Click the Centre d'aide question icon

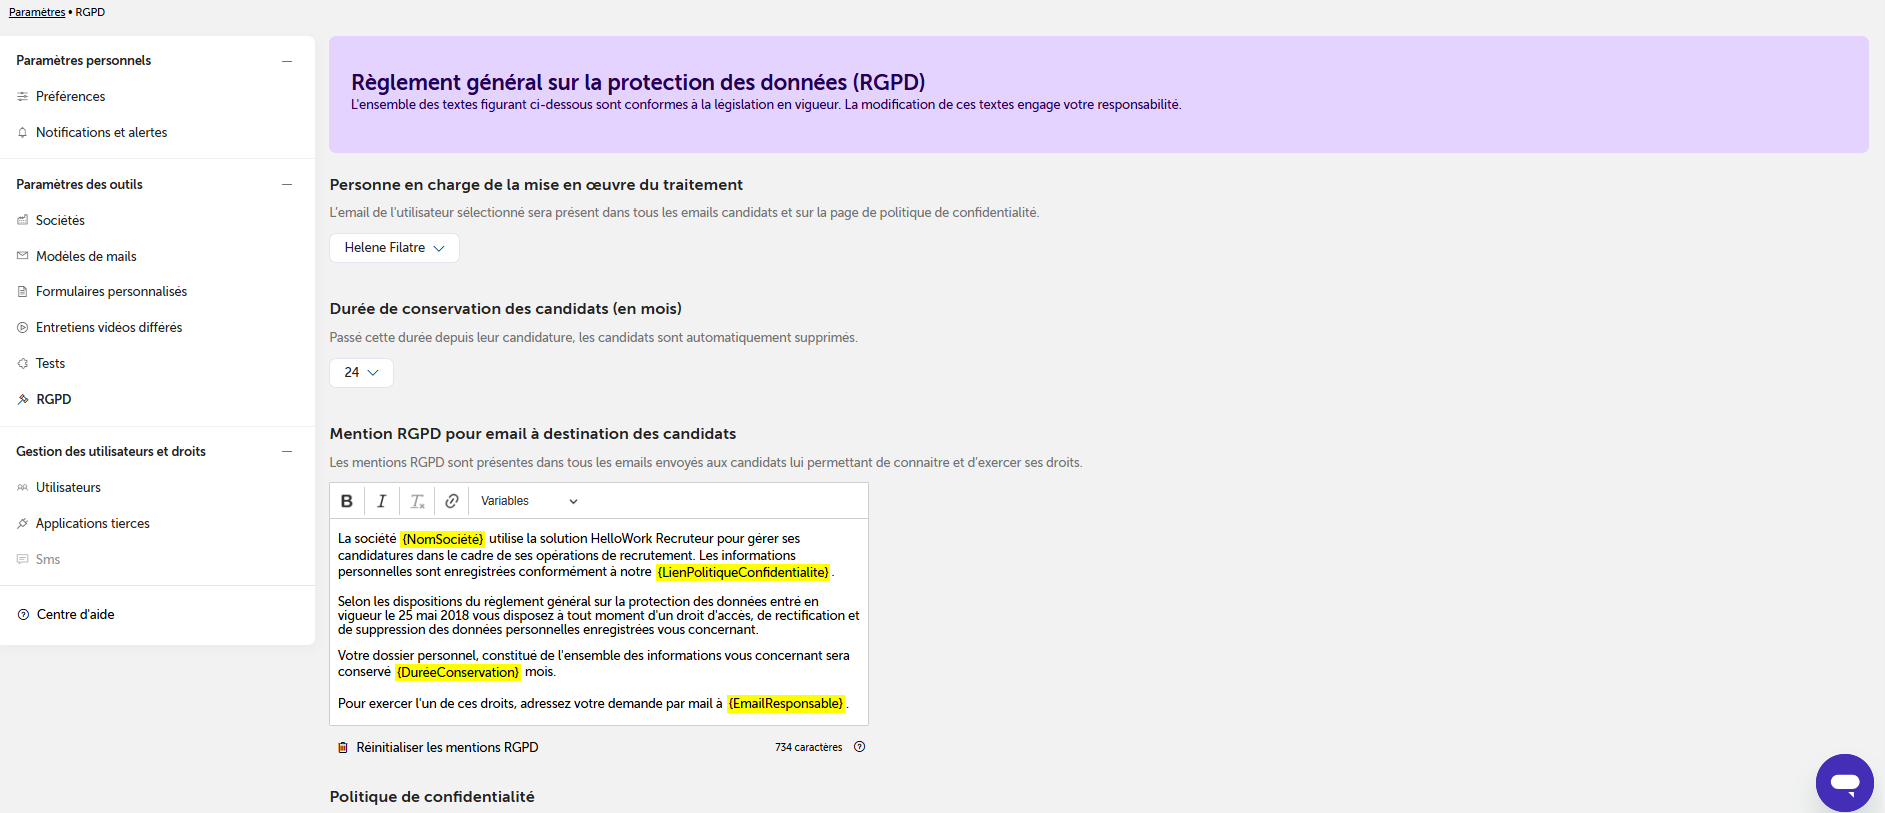pos(23,615)
